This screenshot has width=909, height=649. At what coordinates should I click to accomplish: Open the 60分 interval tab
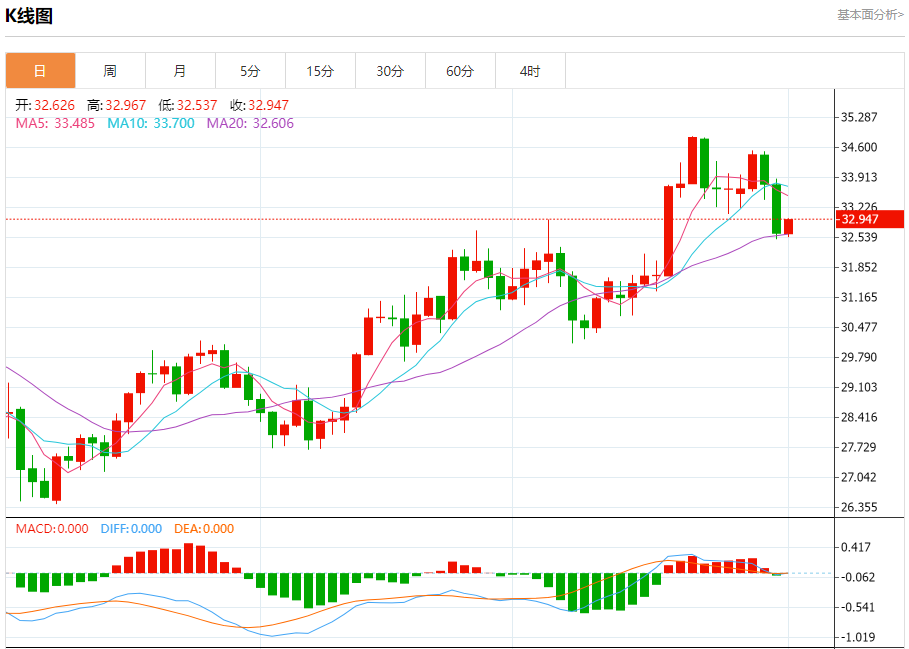pos(460,71)
